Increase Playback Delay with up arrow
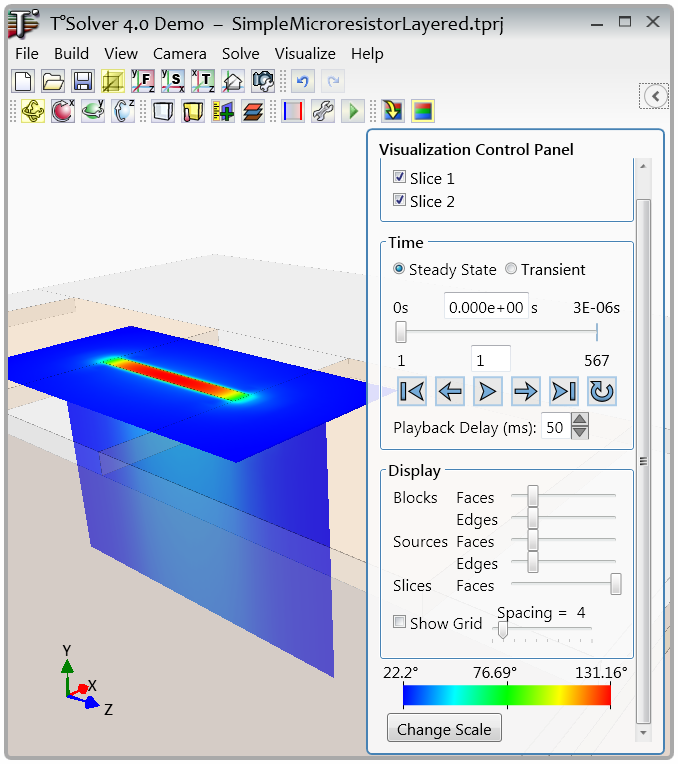678x764 pixels. [580, 420]
